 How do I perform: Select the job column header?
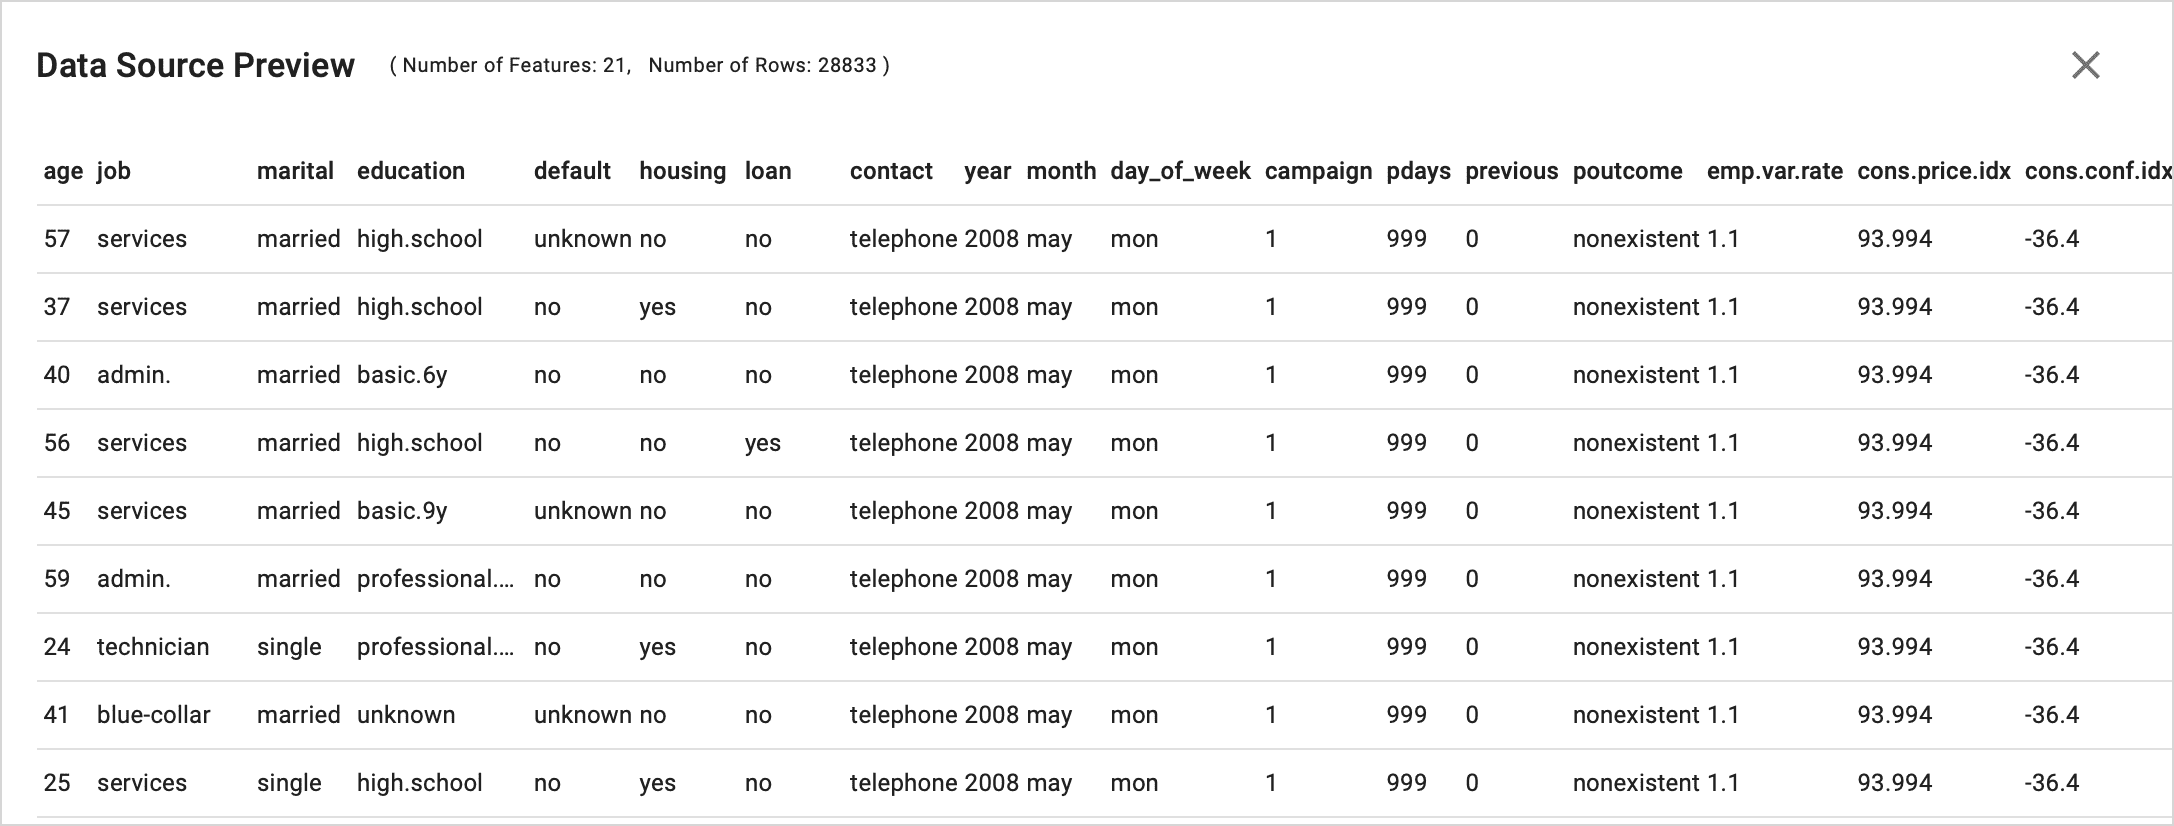(114, 171)
